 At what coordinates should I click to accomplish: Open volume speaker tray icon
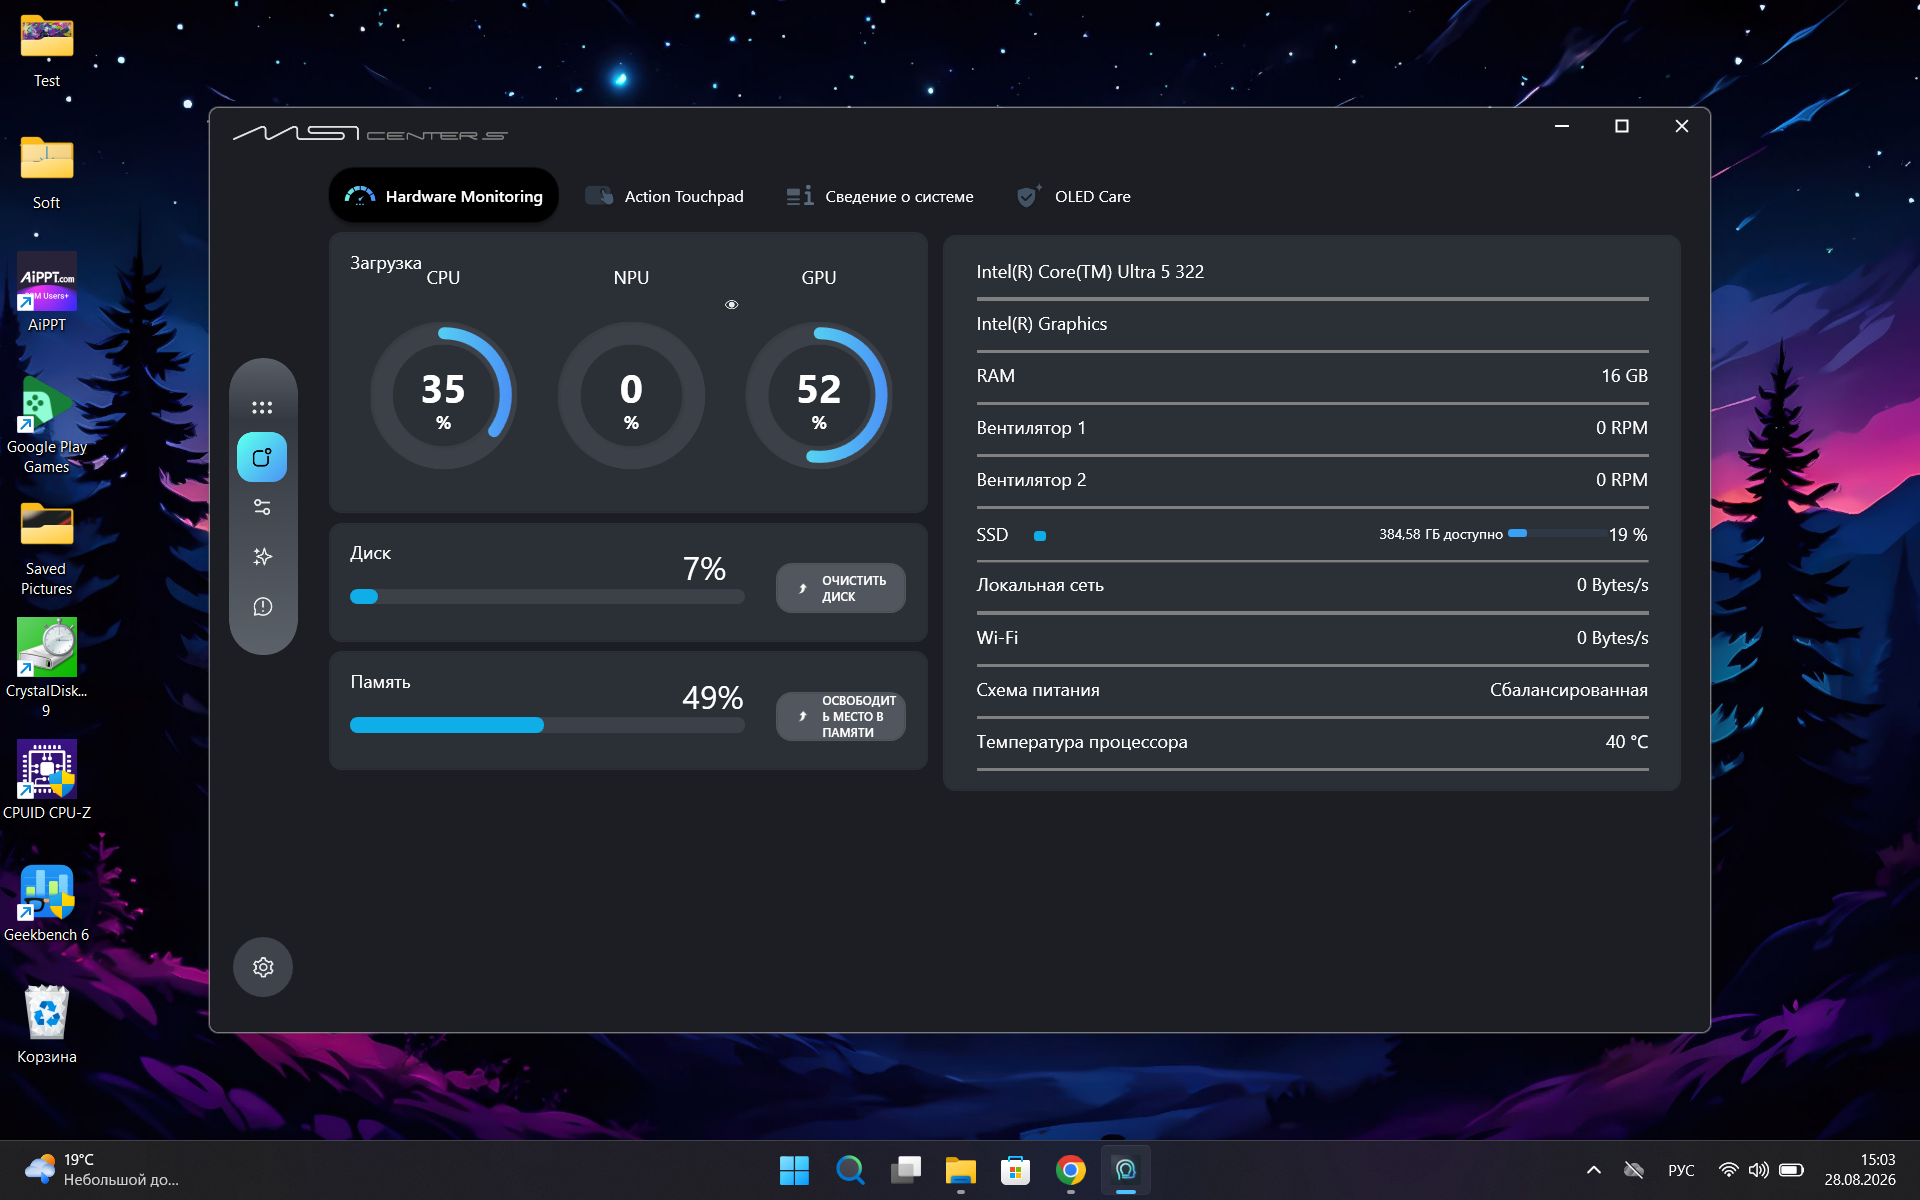click(x=1759, y=1170)
